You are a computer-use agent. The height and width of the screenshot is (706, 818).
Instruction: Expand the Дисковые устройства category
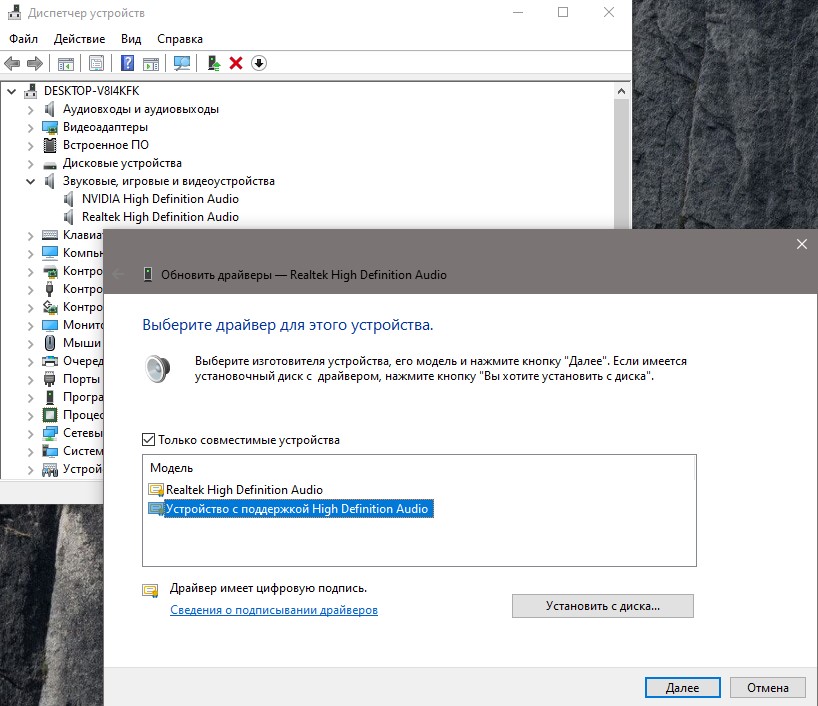click(x=30, y=164)
